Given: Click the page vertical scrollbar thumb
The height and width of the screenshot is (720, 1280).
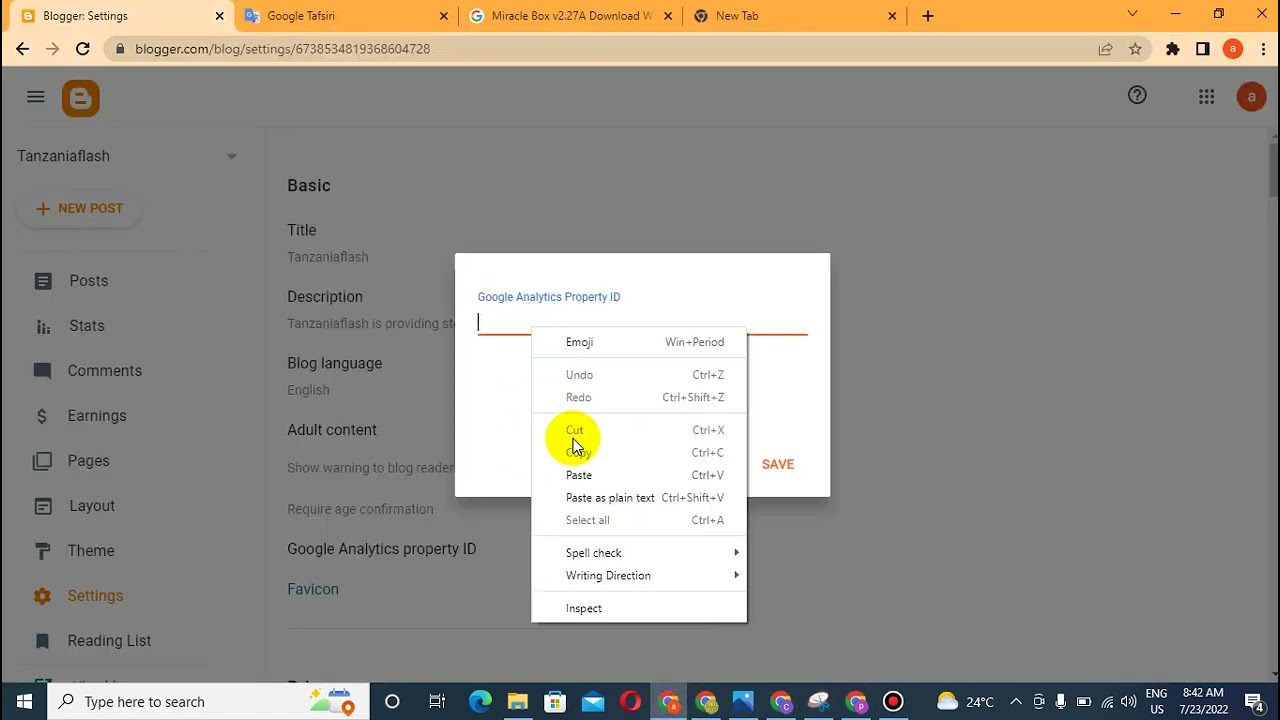Looking at the screenshot, I should pyautogui.click(x=1273, y=170).
